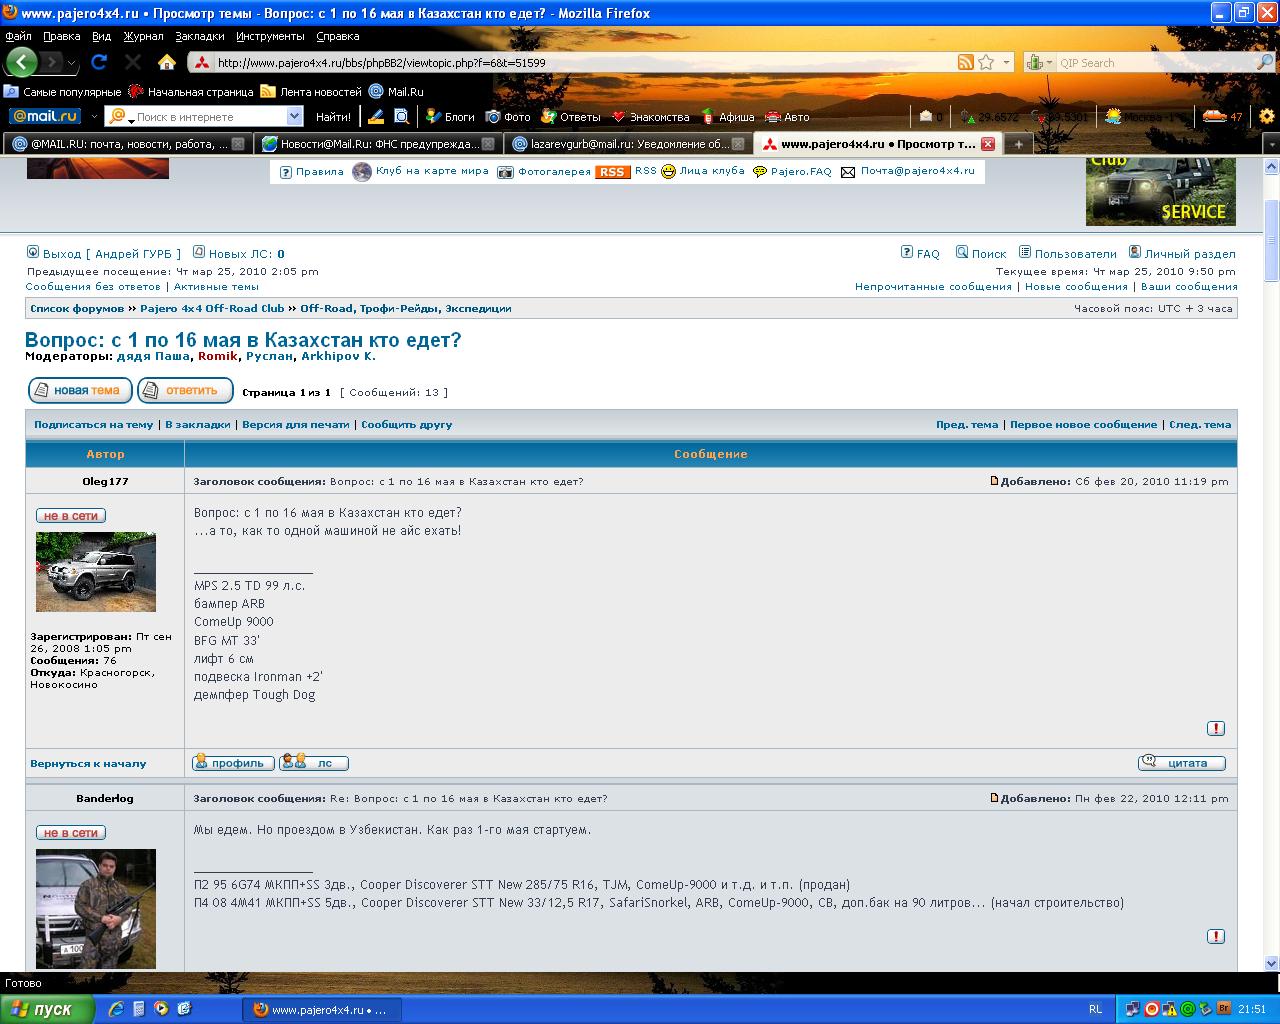Open 'Версия для печати' link
This screenshot has height=1024, width=1280.
pos(296,424)
